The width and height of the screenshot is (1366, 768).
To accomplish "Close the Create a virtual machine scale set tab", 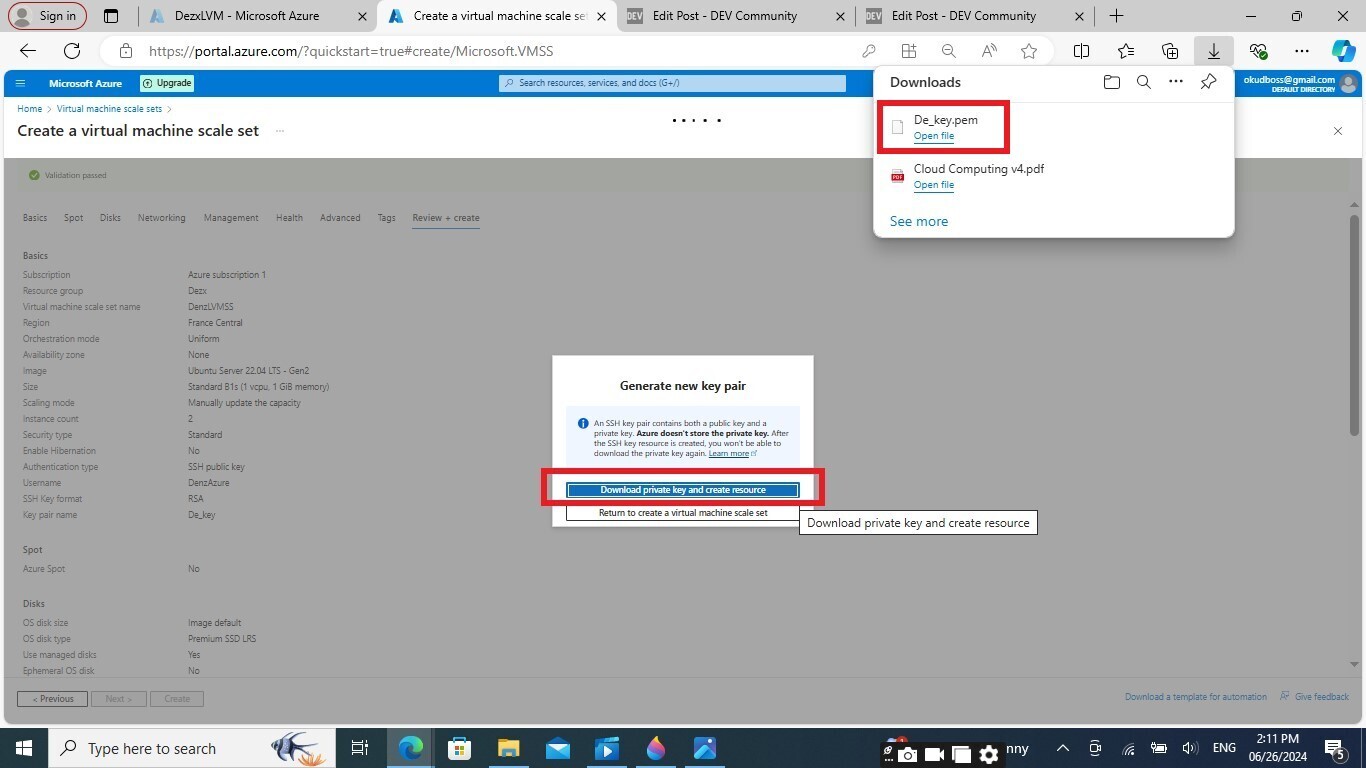I will [x=601, y=16].
